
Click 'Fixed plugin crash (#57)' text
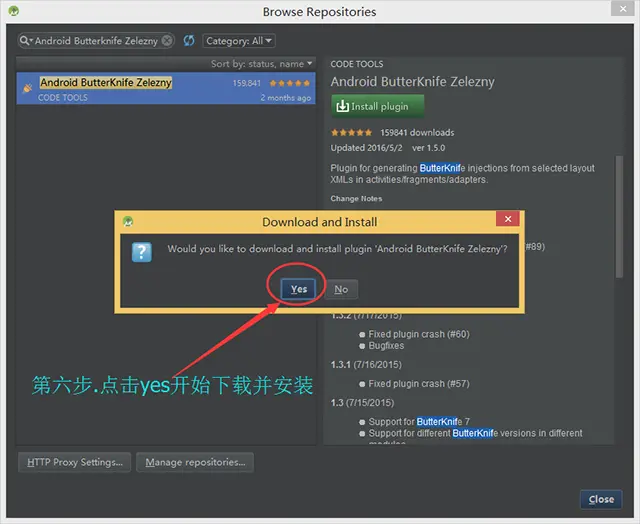tap(419, 384)
